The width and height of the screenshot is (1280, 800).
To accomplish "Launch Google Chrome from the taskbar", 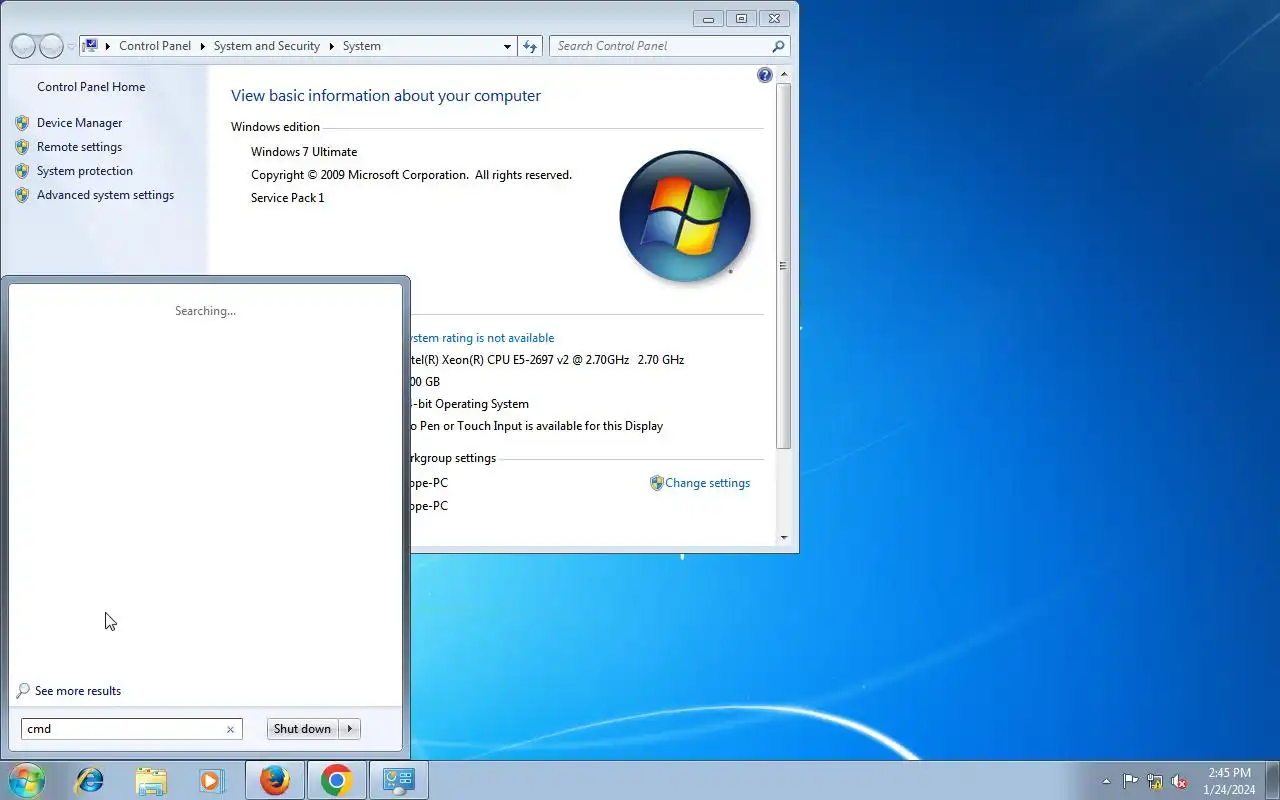I will coord(337,780).
